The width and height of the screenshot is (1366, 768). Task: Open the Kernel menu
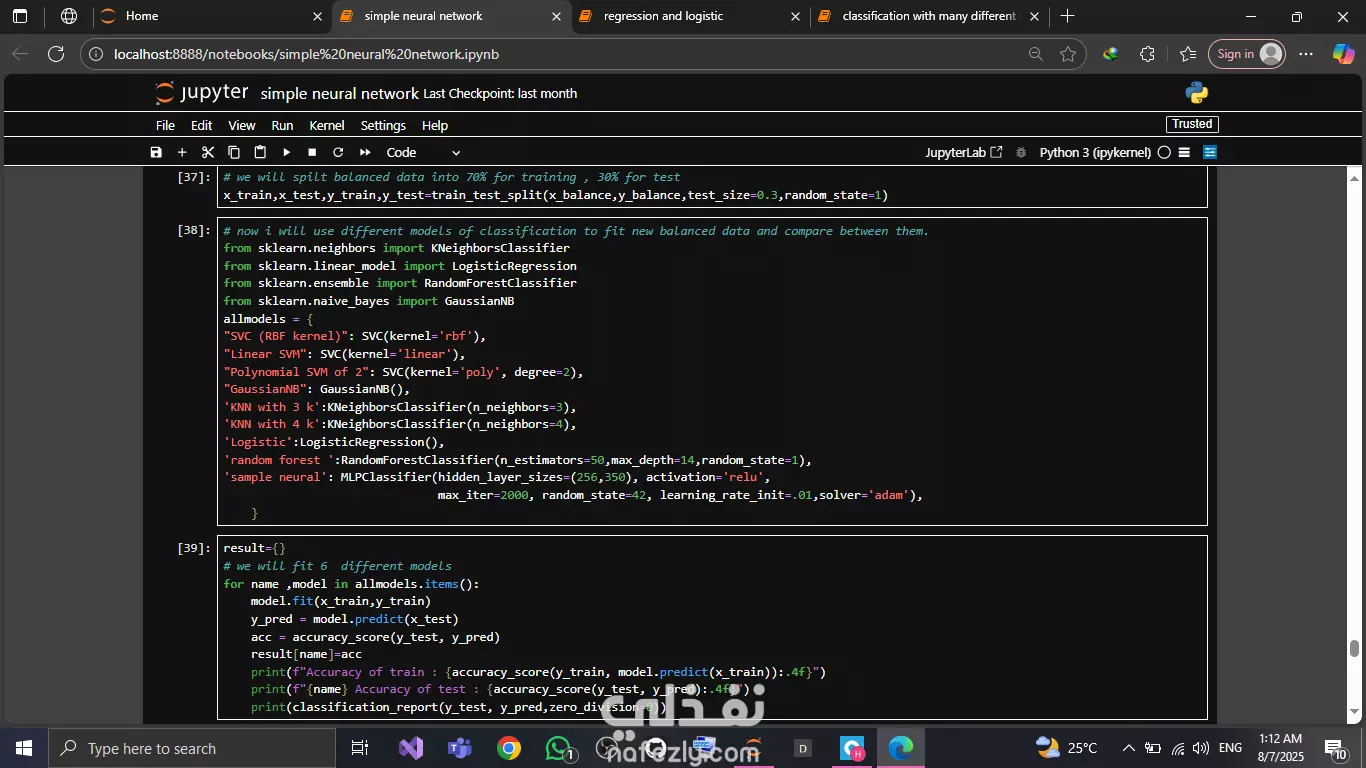click(x=327, y=125)
